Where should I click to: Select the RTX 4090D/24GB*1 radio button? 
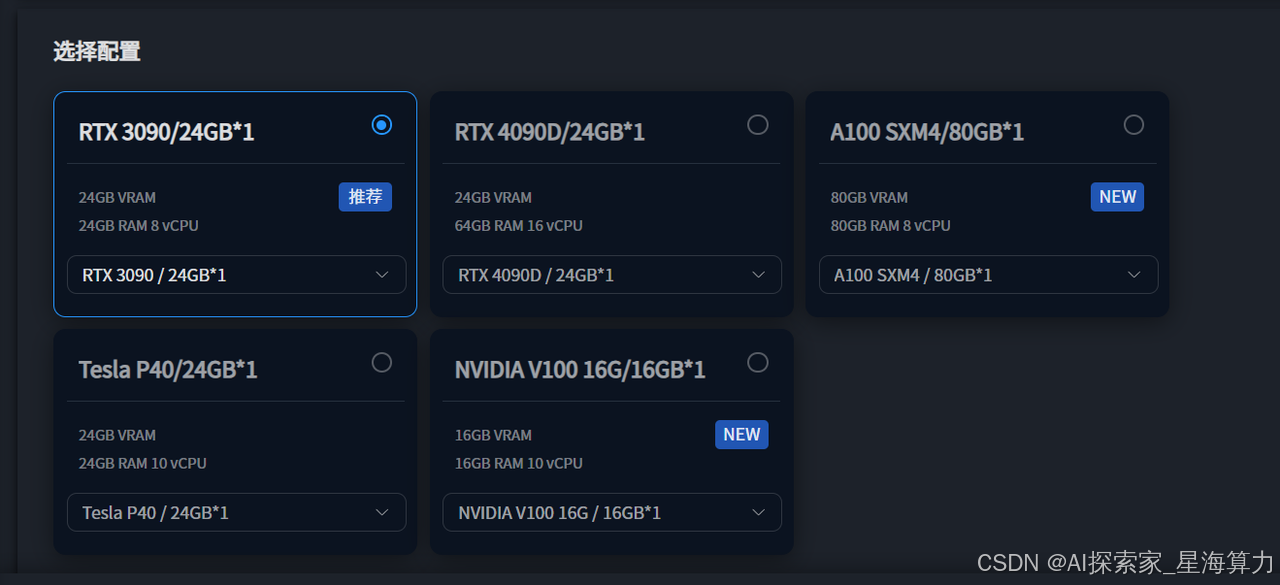[x=757, y=125]
